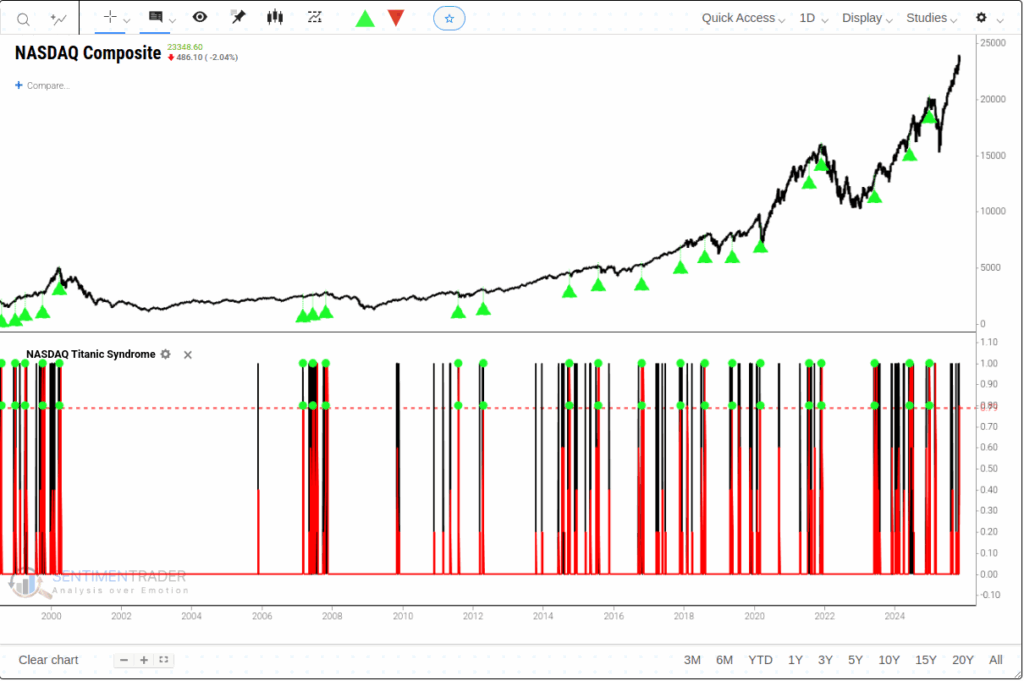
Task: Select the 10Y time range
Action: 889,660
